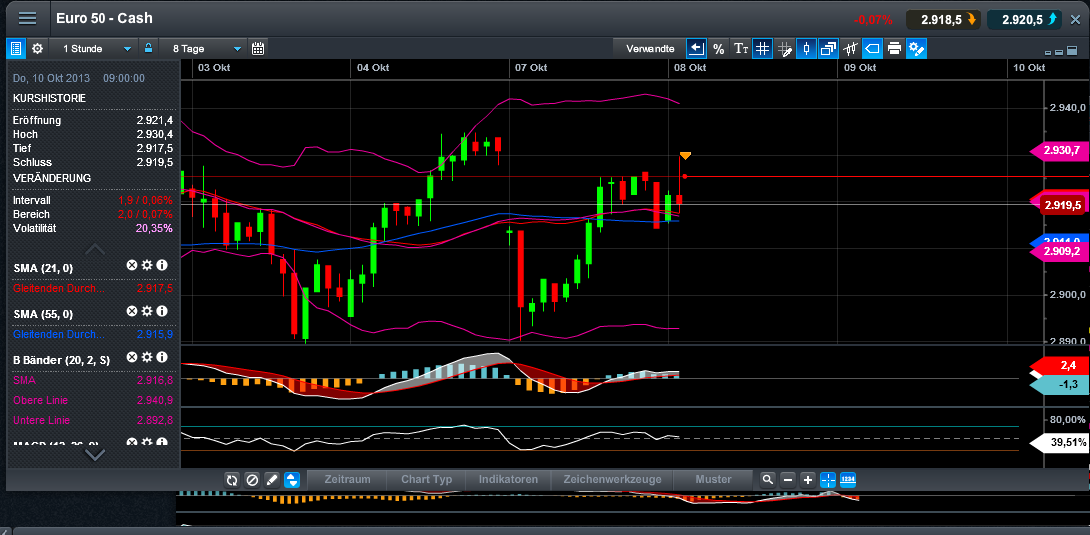Click the 39,51% oscillator label

pyautogui.click(x=1059, y=443)
